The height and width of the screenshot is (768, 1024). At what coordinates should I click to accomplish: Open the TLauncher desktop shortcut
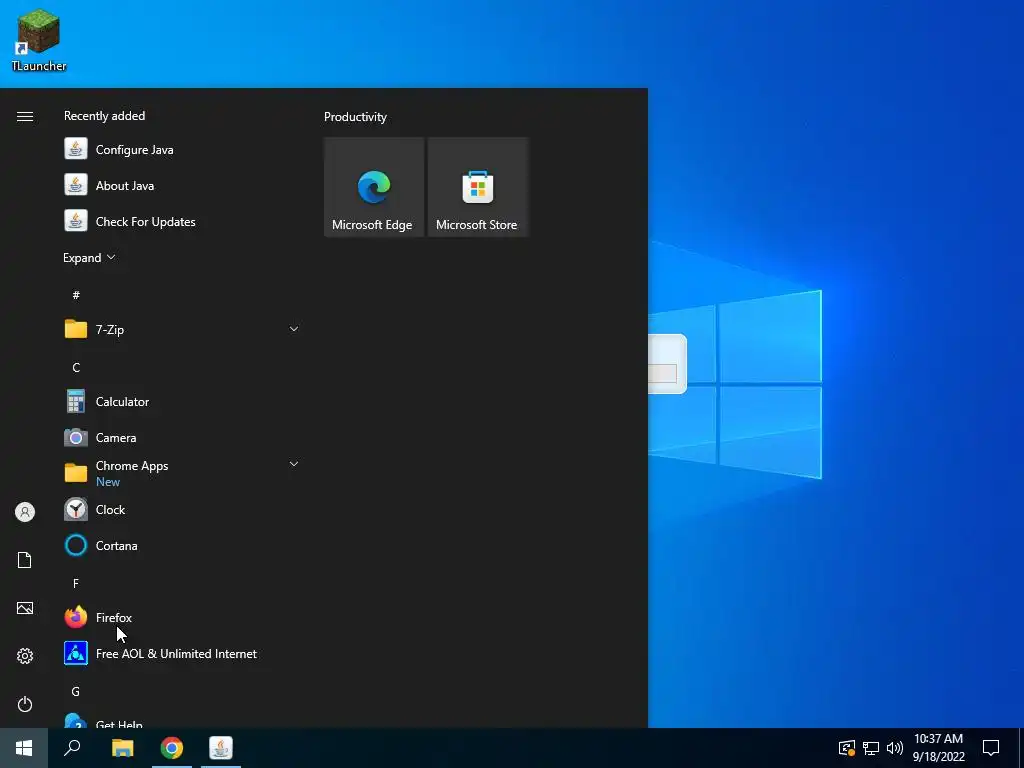click(39, 40)
